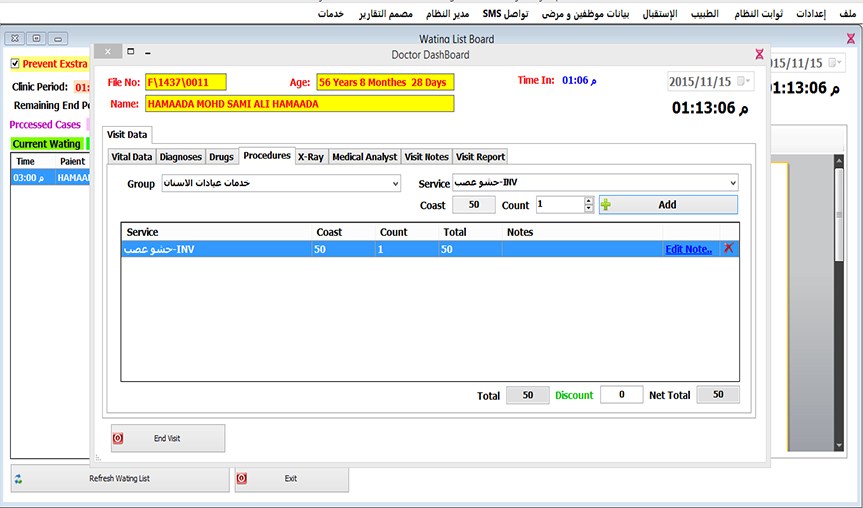Delete the service row with red X

(x=729, y=249)
